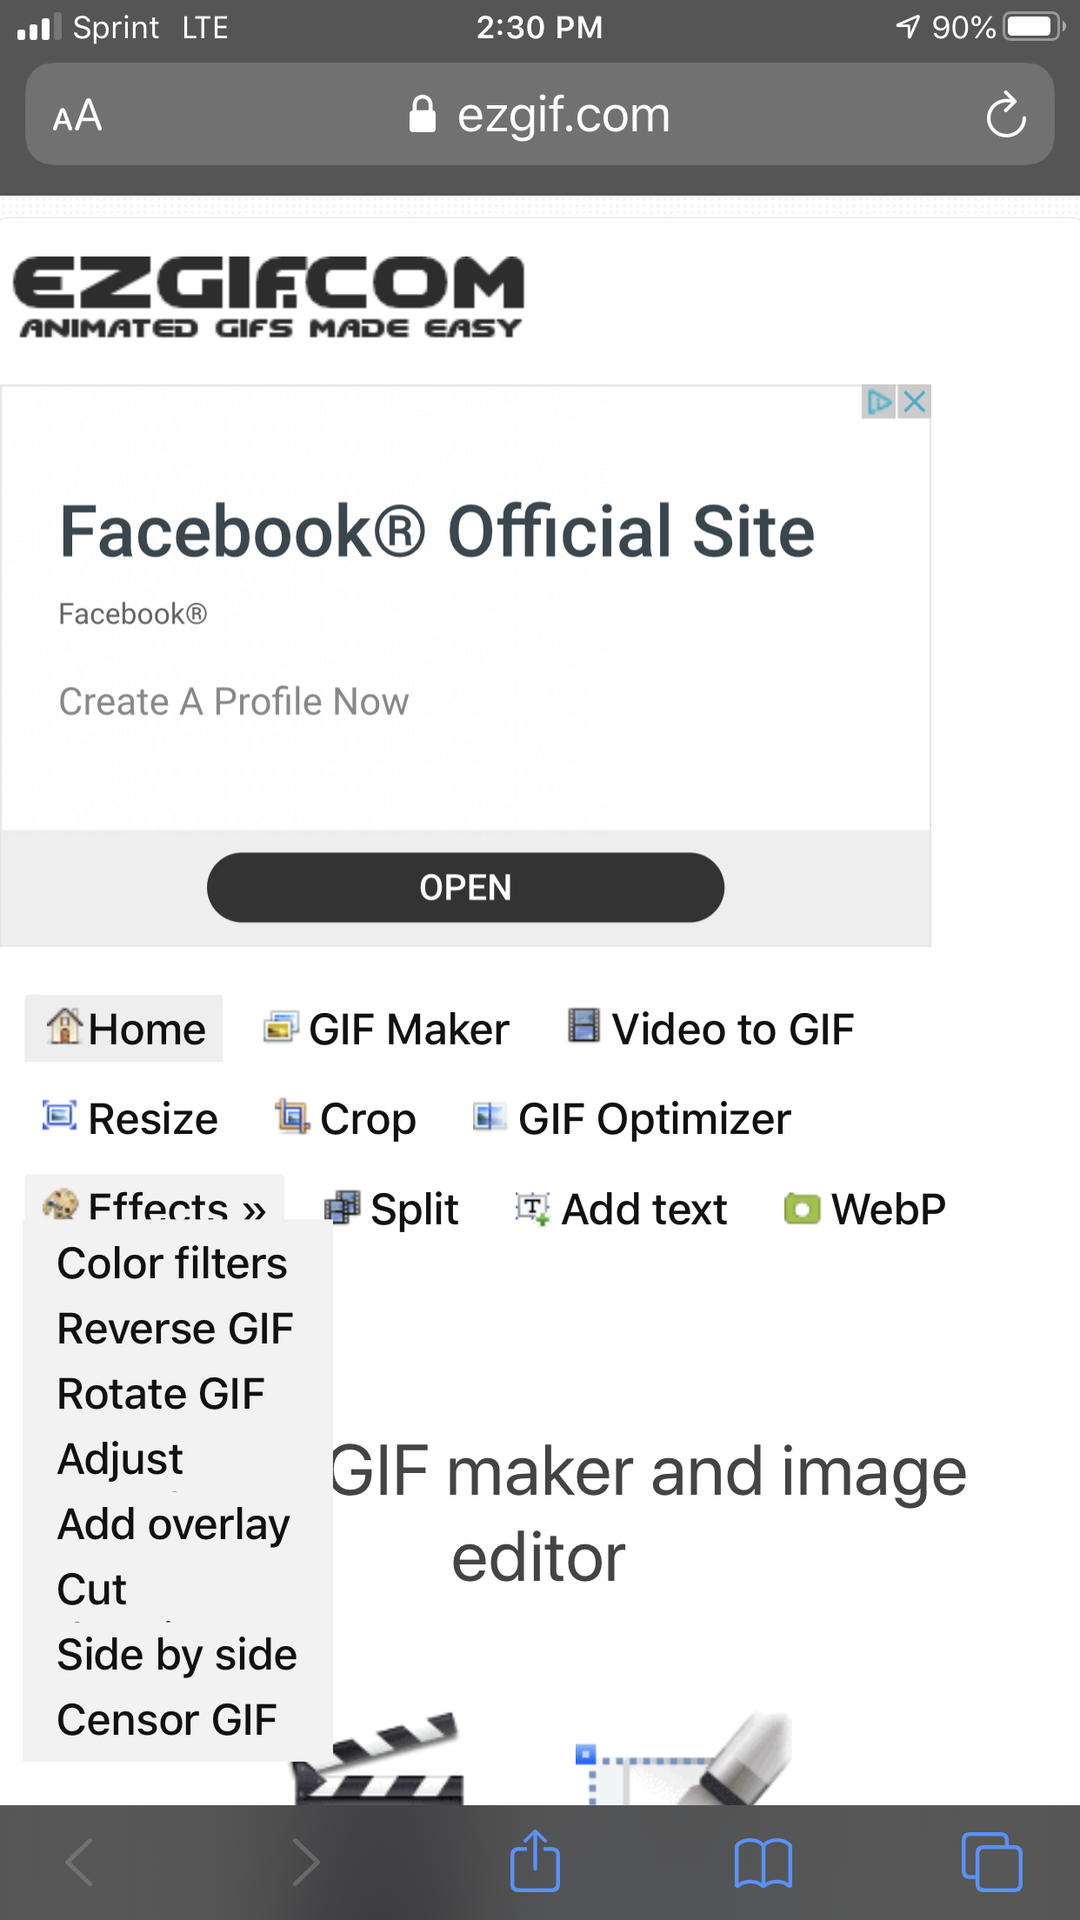
Task: Close the Facebook ad with X
Action: pyautogui.click(x=915, y=402)
